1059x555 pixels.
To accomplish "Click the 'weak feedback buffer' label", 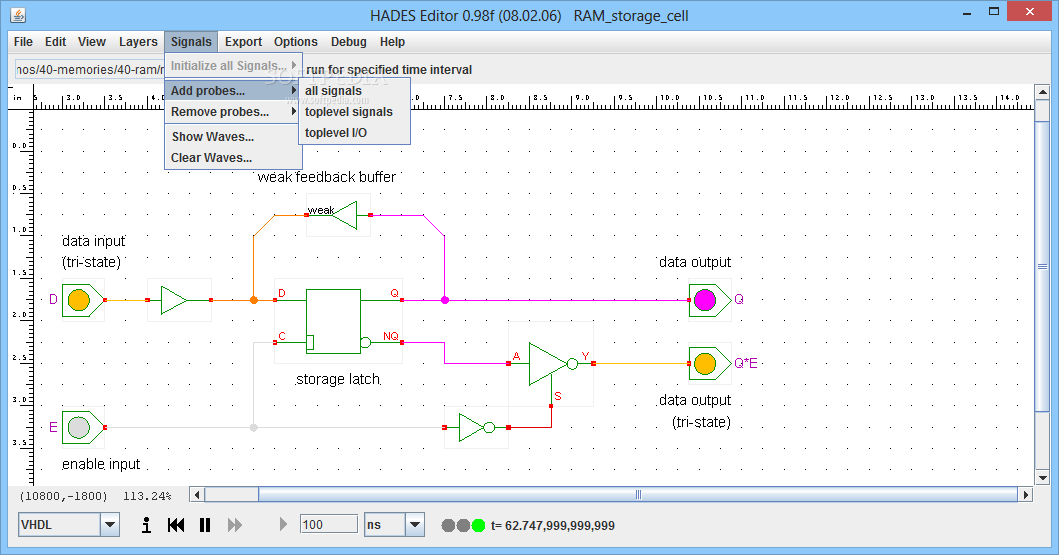I will 327,177.
